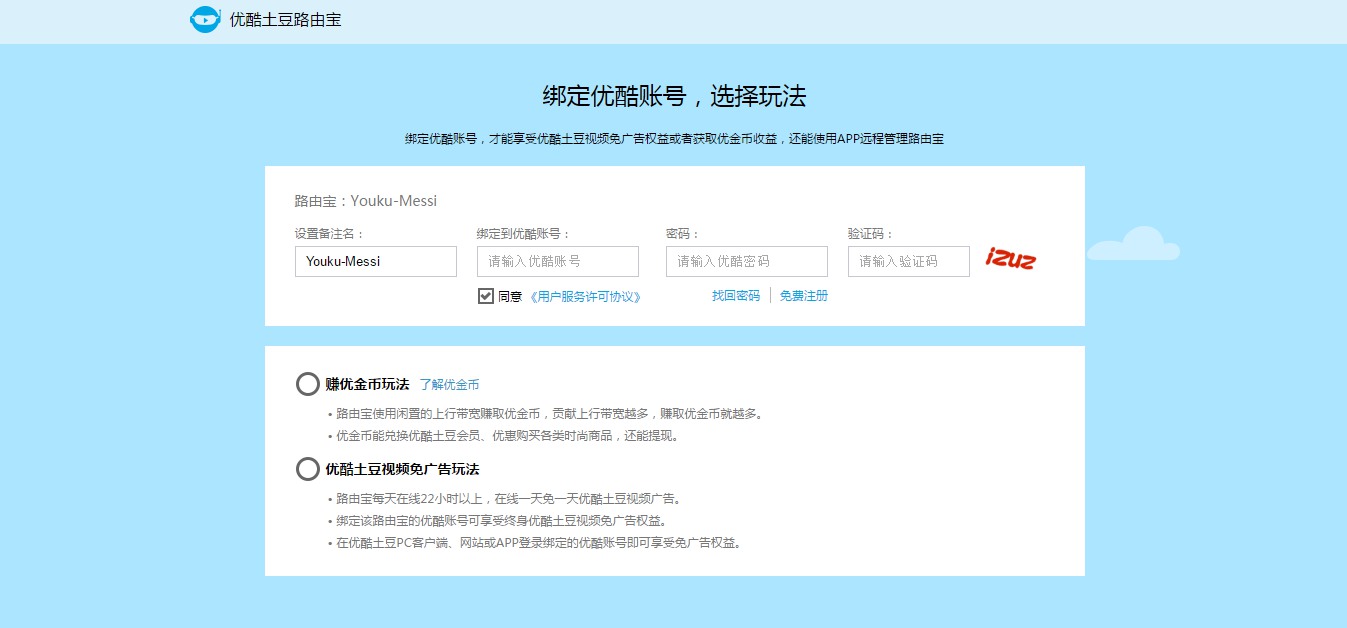Image resolution: width=1347 pixels, height=628 pixels.
Task: Click the 路由宝：Youku-Messi router name text
Action: (364, 200)
